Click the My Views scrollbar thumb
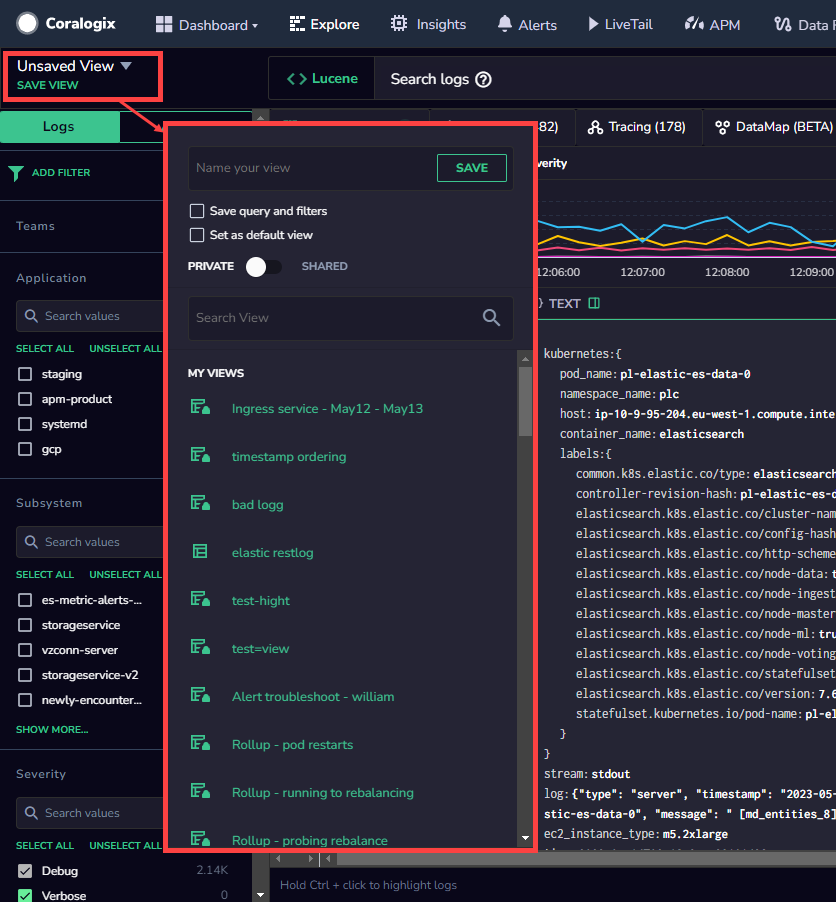Viewport: 836px width, 902px height. 525,402
